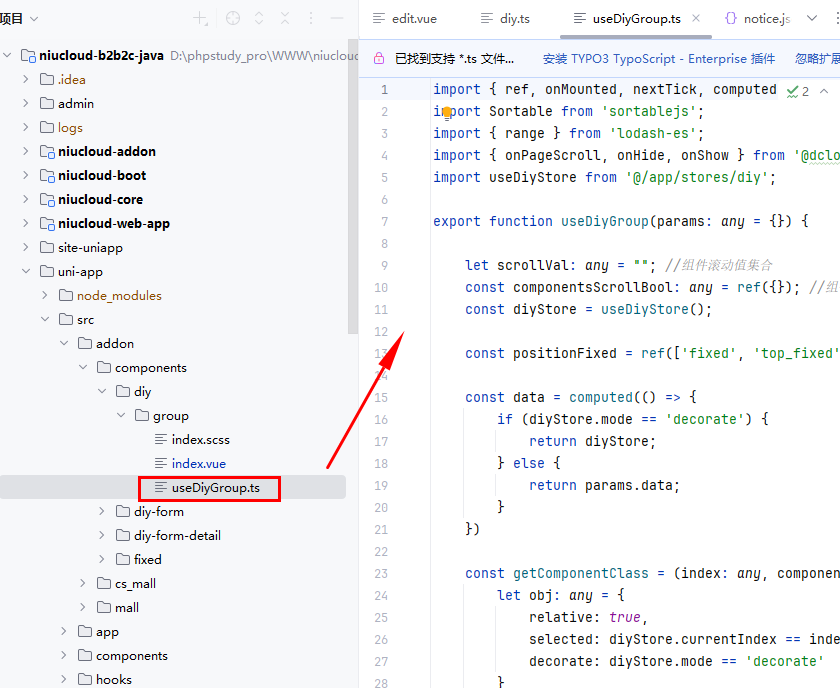Viewport: 840px width, 688px height.
Task: Click the orange intention bulb on line 2
Action: tap(447, 112)
